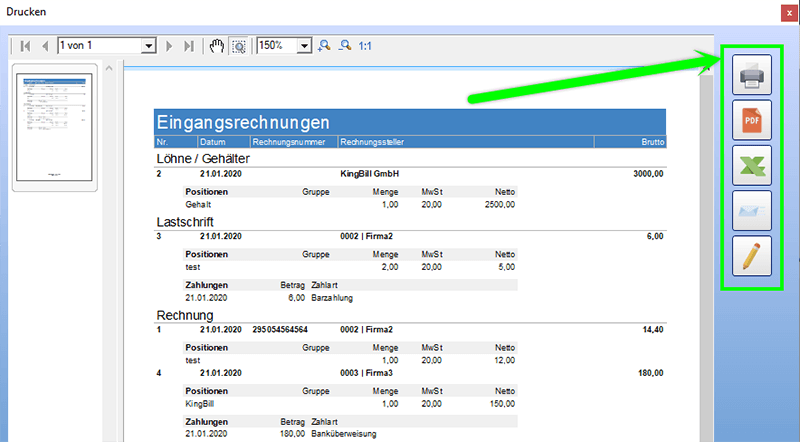Click the 'Banküberweisung' payment type
This screenshot has height=442, width=800.
(343, 434)
